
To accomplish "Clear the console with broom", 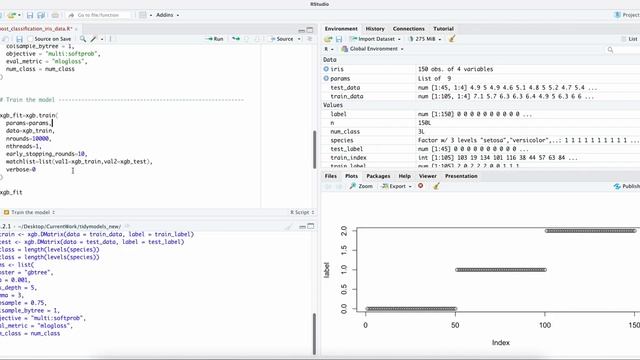I will tap(289, 227).
